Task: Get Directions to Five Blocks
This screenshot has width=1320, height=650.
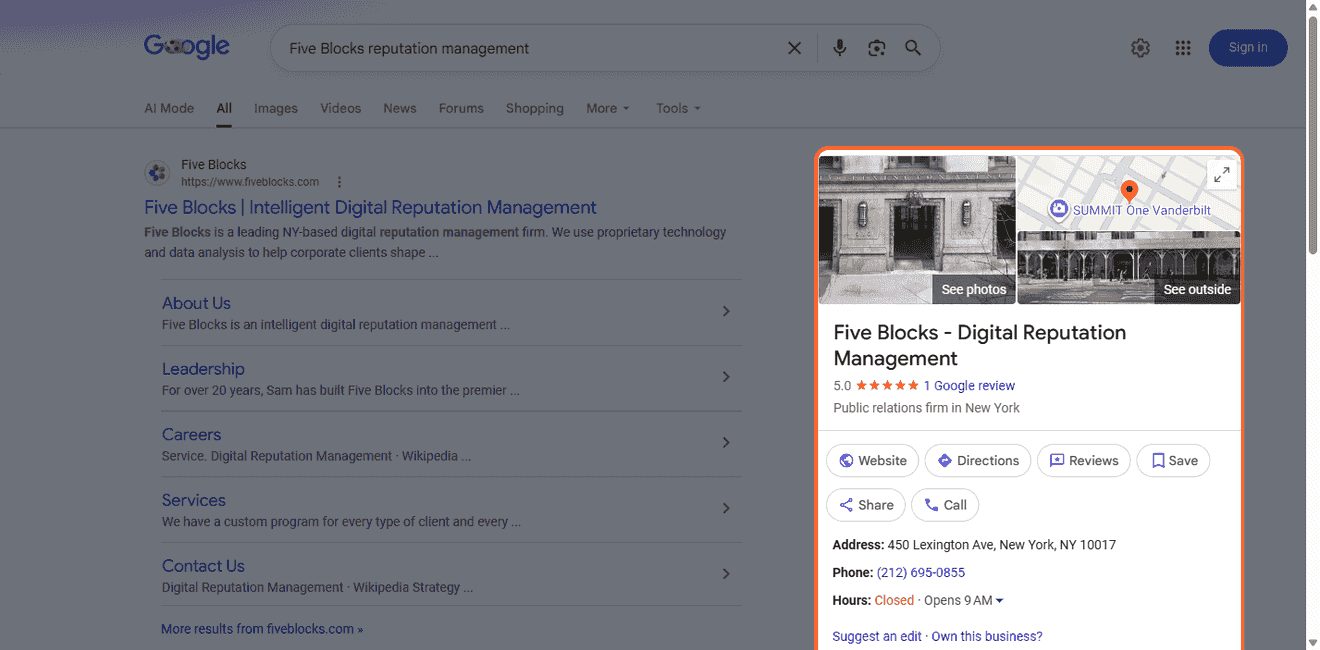Action: coord(978,461)
